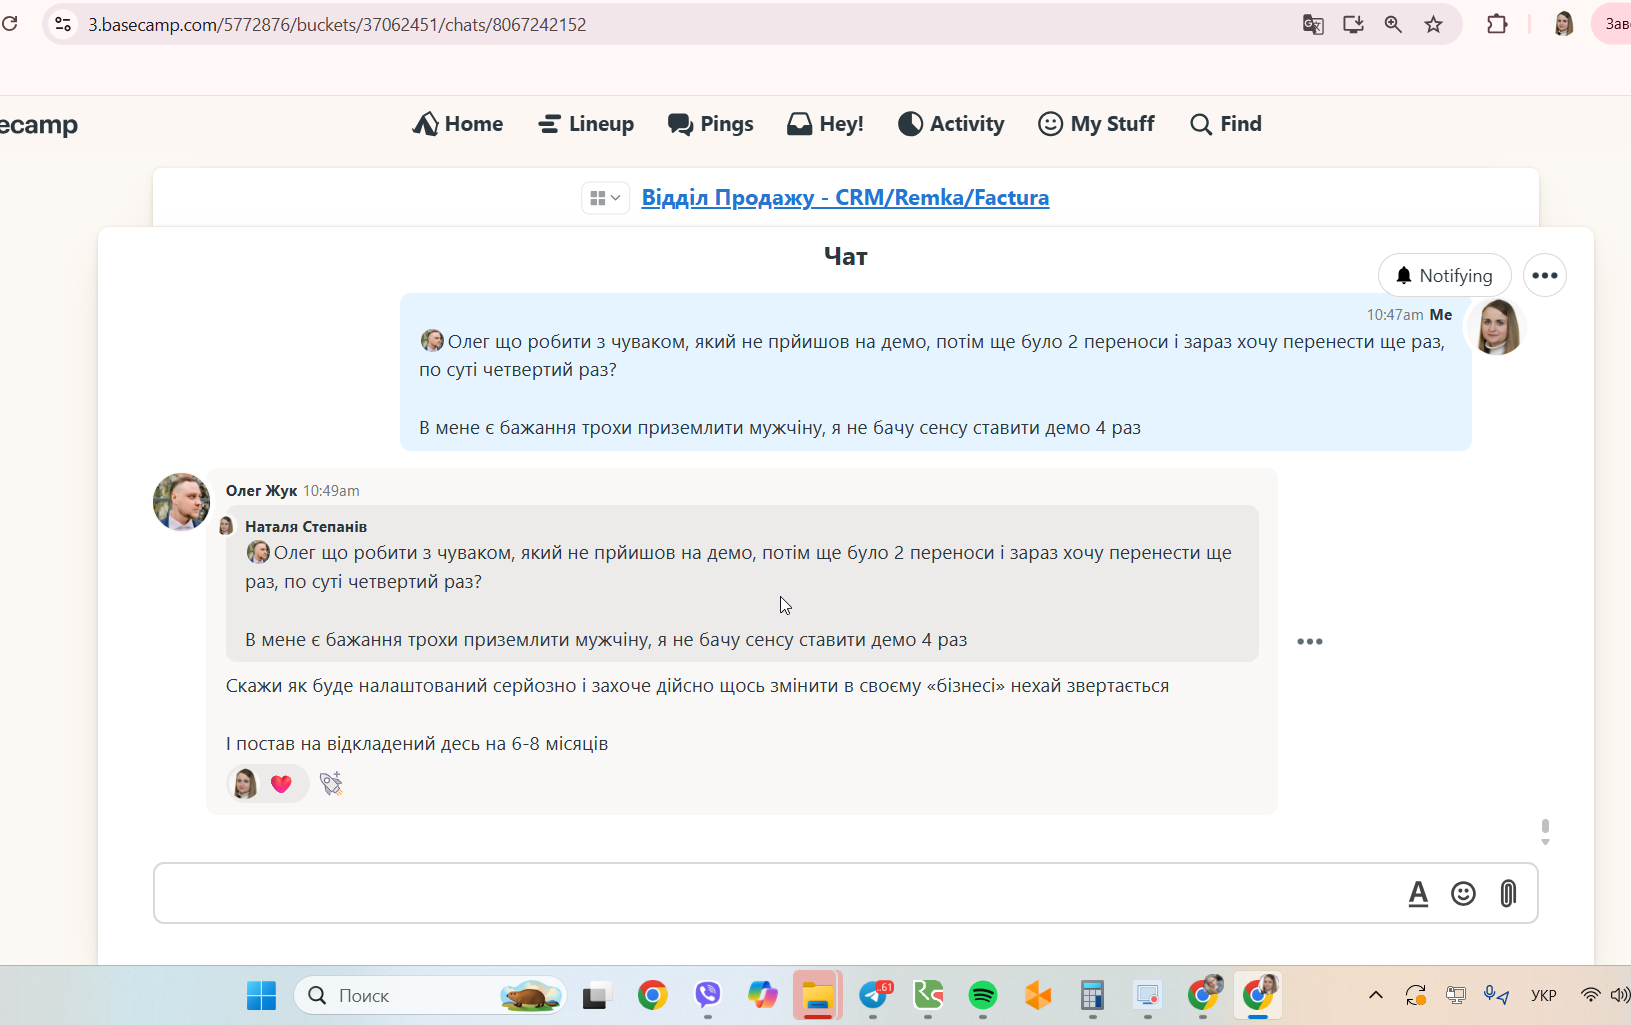Attach a file with the paperclip icon
The height and width of the screenshot is (1025, 1631).
click(x=1508, y=893)
